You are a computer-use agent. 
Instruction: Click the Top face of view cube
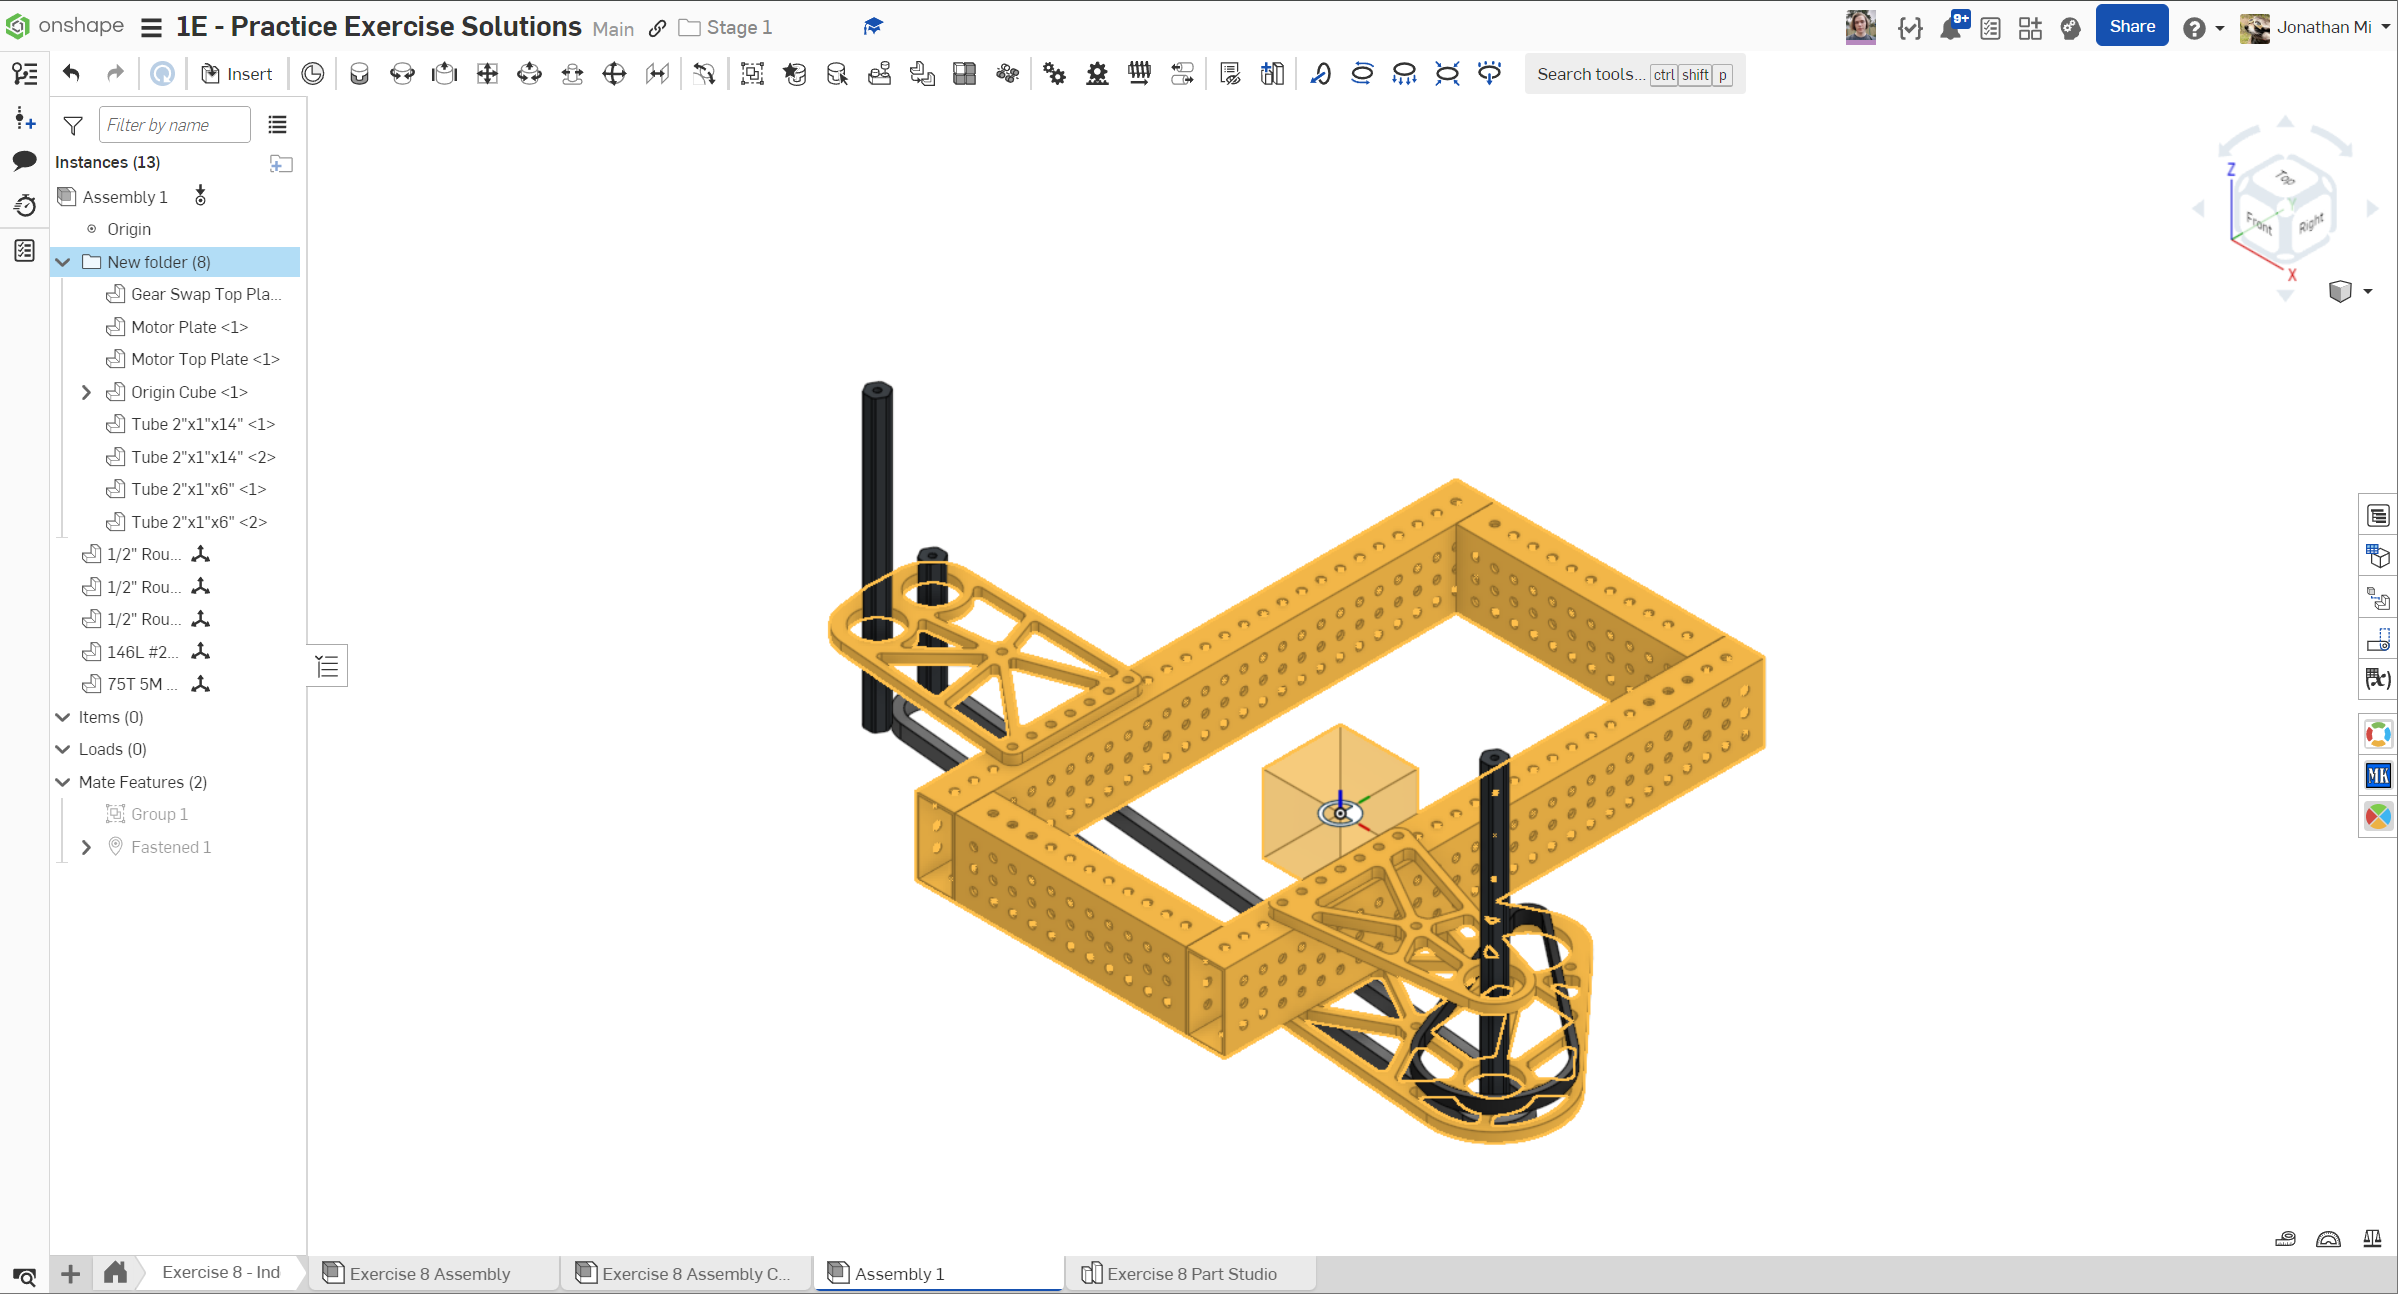pos(2286,178)
